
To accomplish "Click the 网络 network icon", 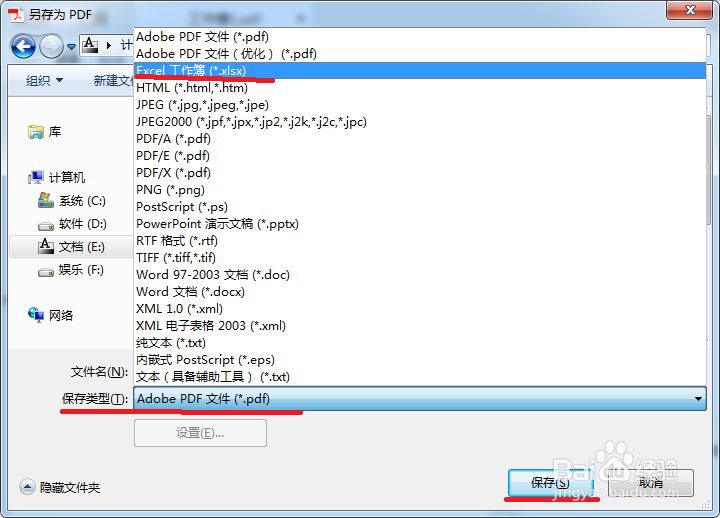I will point(36,315).
